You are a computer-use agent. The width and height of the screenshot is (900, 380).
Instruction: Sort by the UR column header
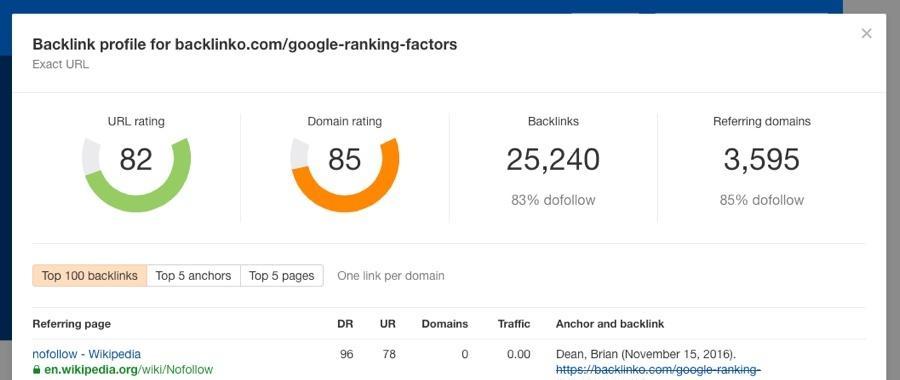pos(387,324)
